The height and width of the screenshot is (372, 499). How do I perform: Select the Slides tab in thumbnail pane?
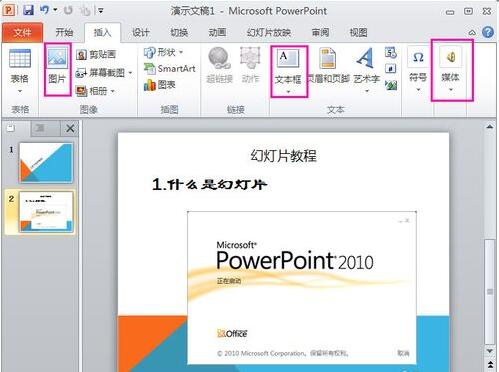(x=11, y=128)
